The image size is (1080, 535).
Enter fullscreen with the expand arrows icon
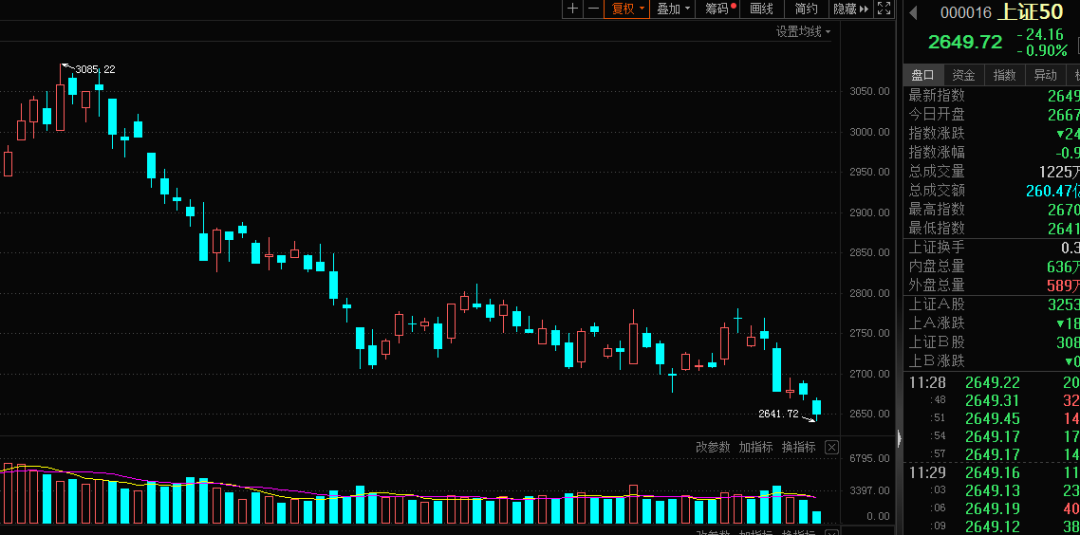883,9
